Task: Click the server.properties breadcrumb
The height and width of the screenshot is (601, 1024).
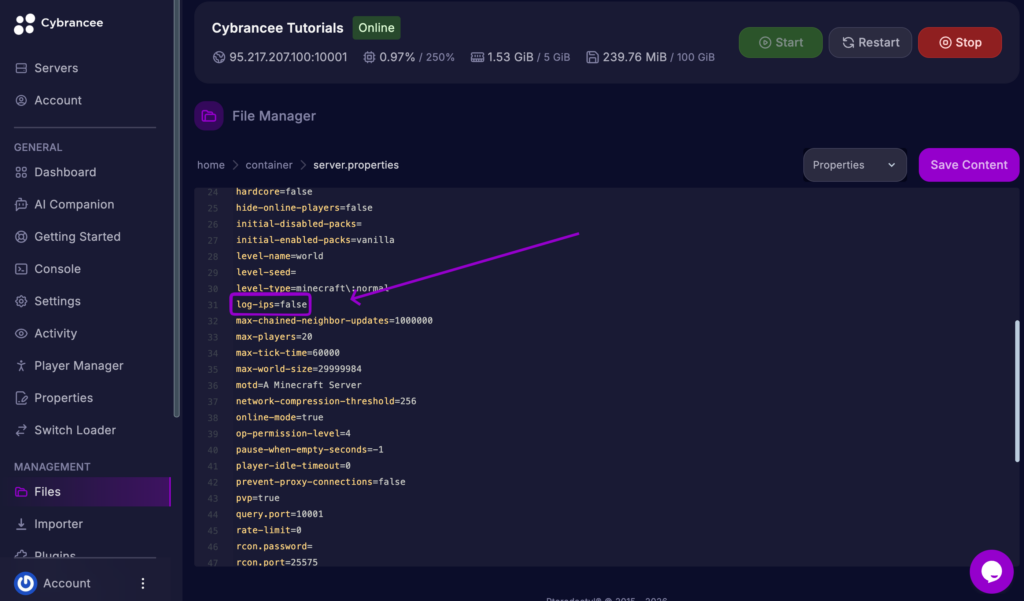Action: [x=356, y=165]
